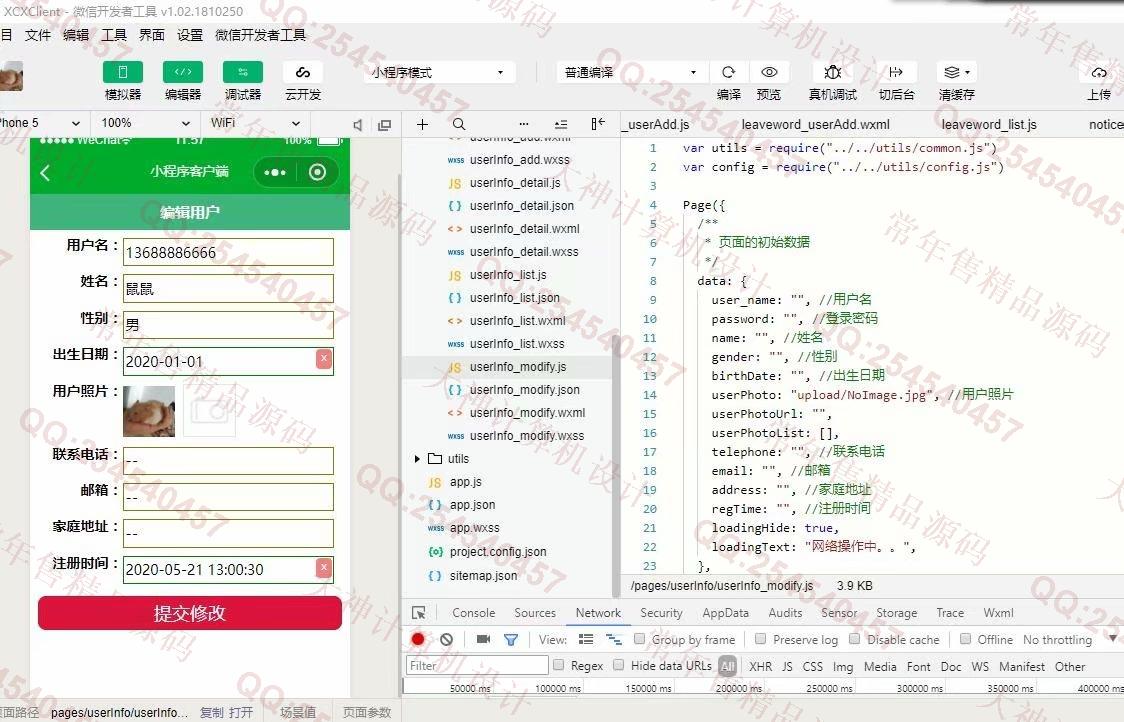Viewport: 1124px width, 722px height.
Task: Open the Clear Cache (清缓存) dropdown
Action: [x=957, y=72]
